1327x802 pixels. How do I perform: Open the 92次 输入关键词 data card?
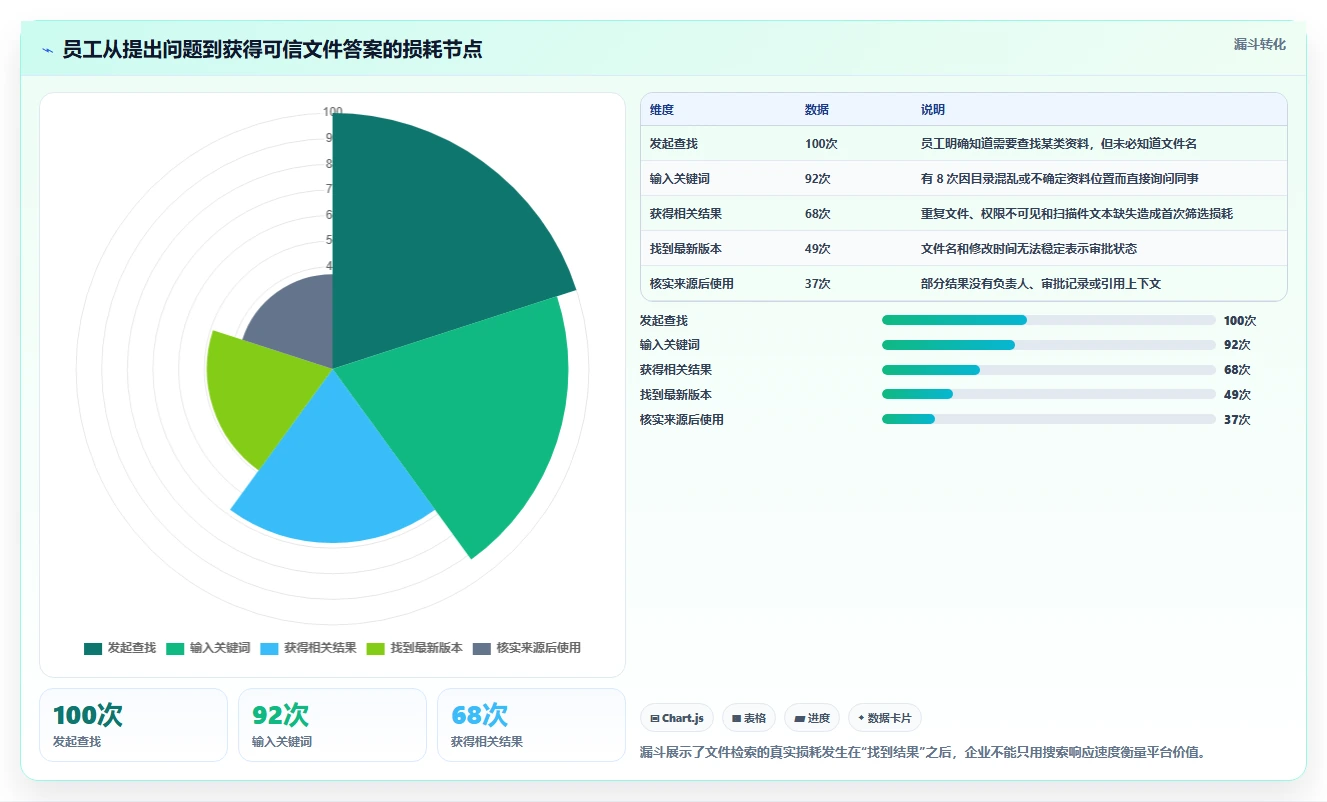point(332,725)
